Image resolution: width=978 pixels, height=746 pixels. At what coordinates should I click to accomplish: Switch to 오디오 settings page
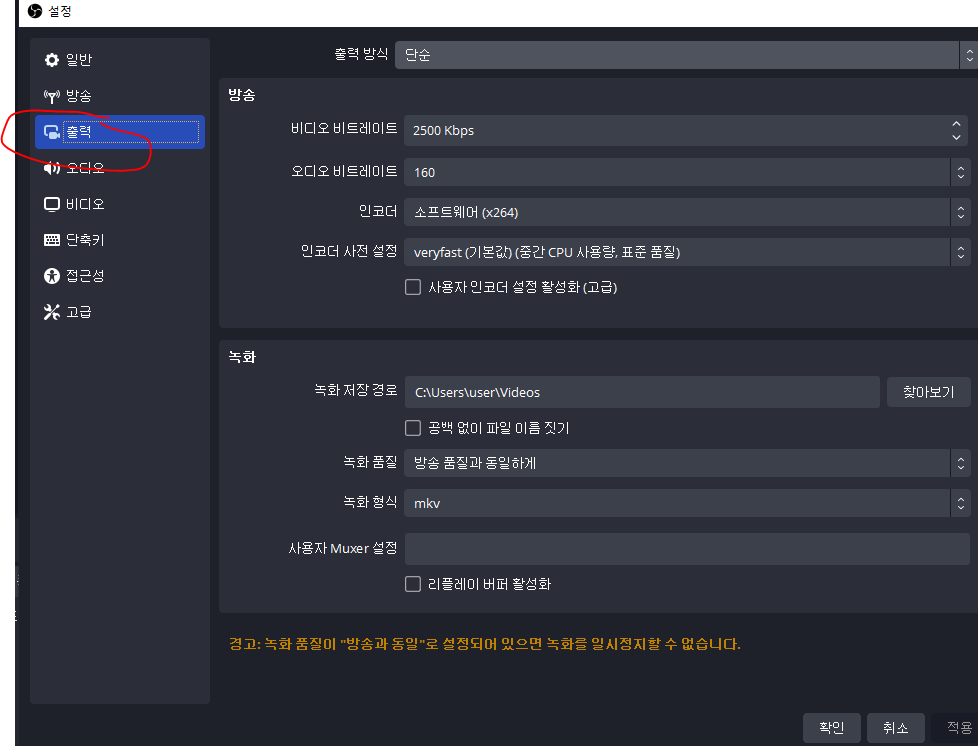[120, 168]
